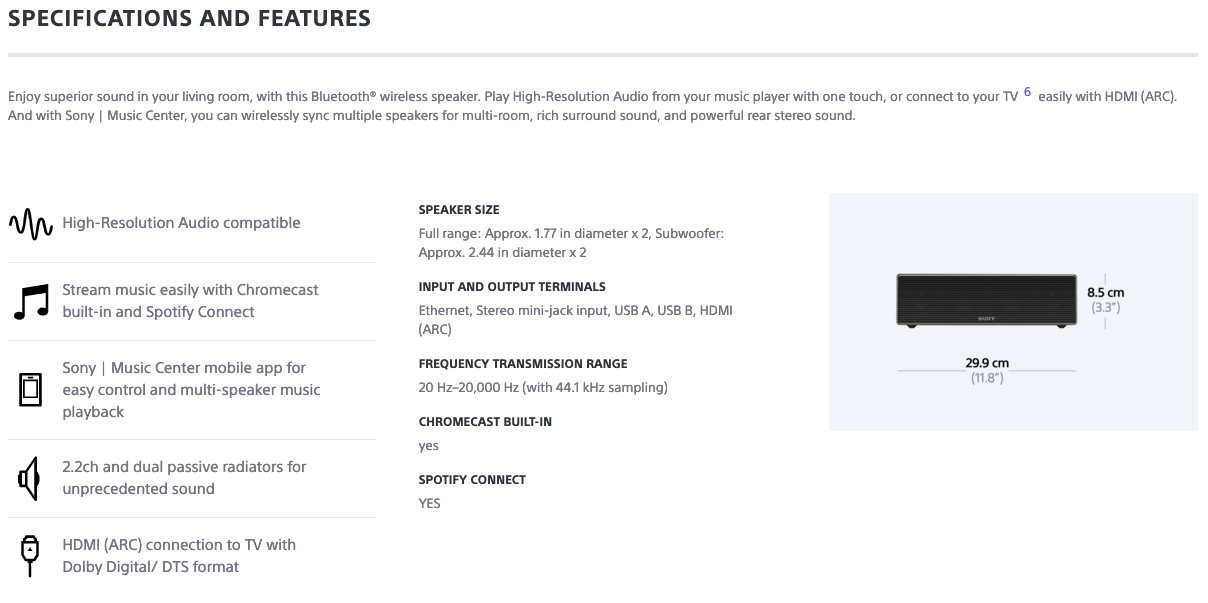The height and width of the screenshot is (603, 1208).
Task: Click the HDMI (ARC) Dolby Digital feature text
Action: [x=179, y=556]
